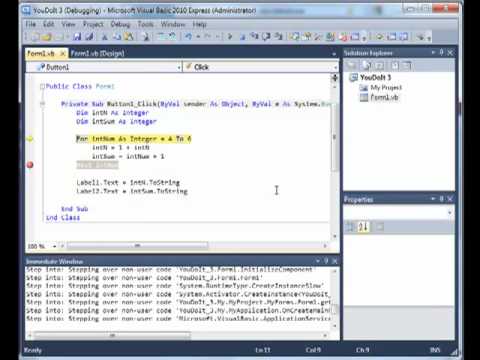The height and width of the screenshot is (360, 480).
Task: Toggle the red breakpoint on the Next line
Action: [x=30, y=165]
